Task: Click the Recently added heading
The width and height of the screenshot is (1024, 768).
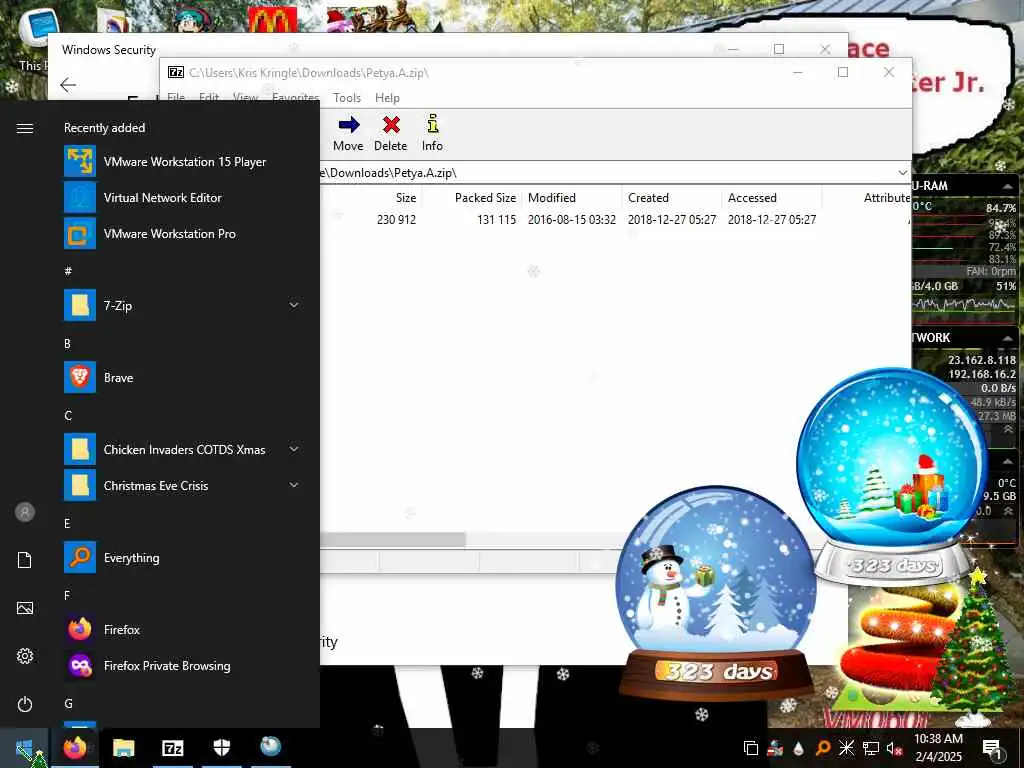Action: [104, 128]
